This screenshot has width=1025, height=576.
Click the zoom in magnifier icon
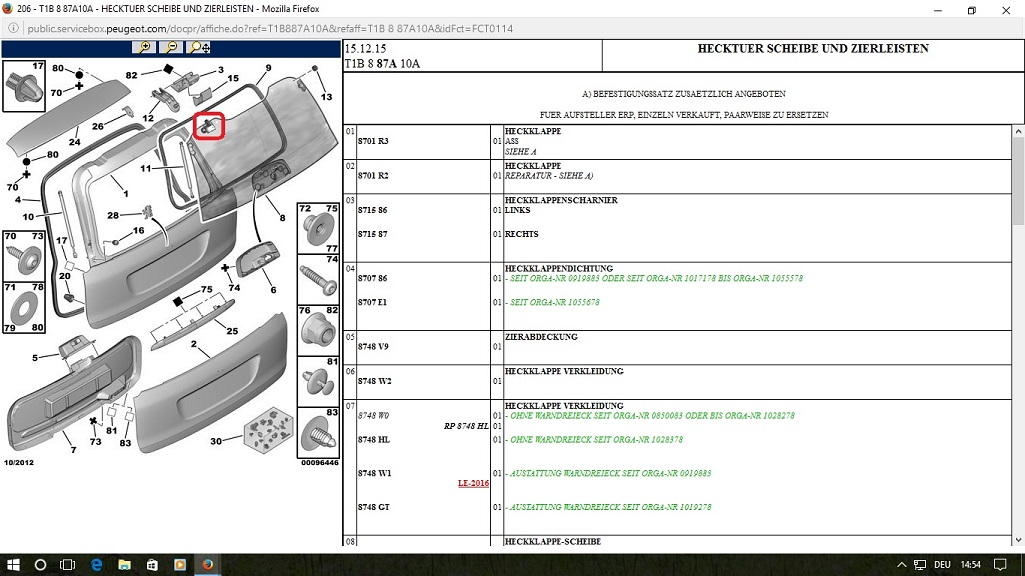tap(145, 47)
